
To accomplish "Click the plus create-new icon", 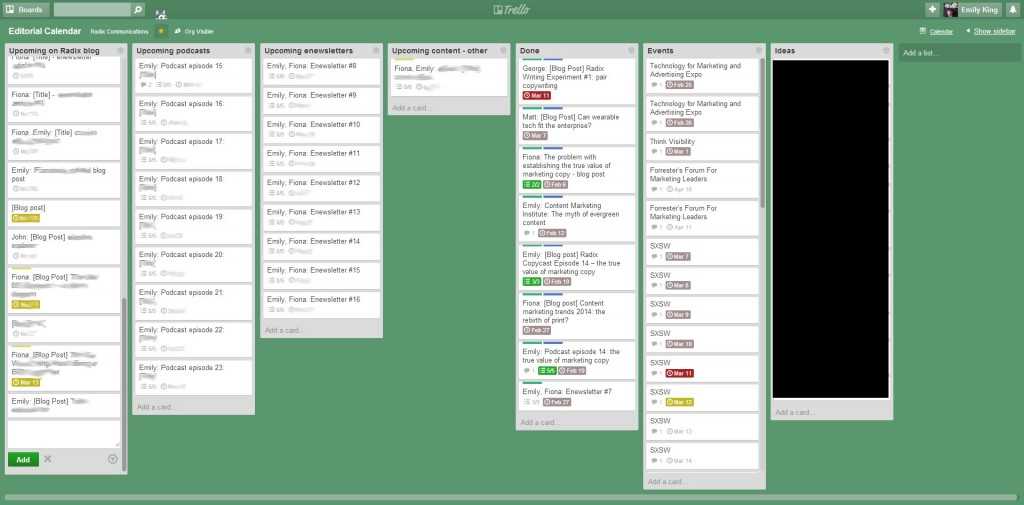I will 932,10.
